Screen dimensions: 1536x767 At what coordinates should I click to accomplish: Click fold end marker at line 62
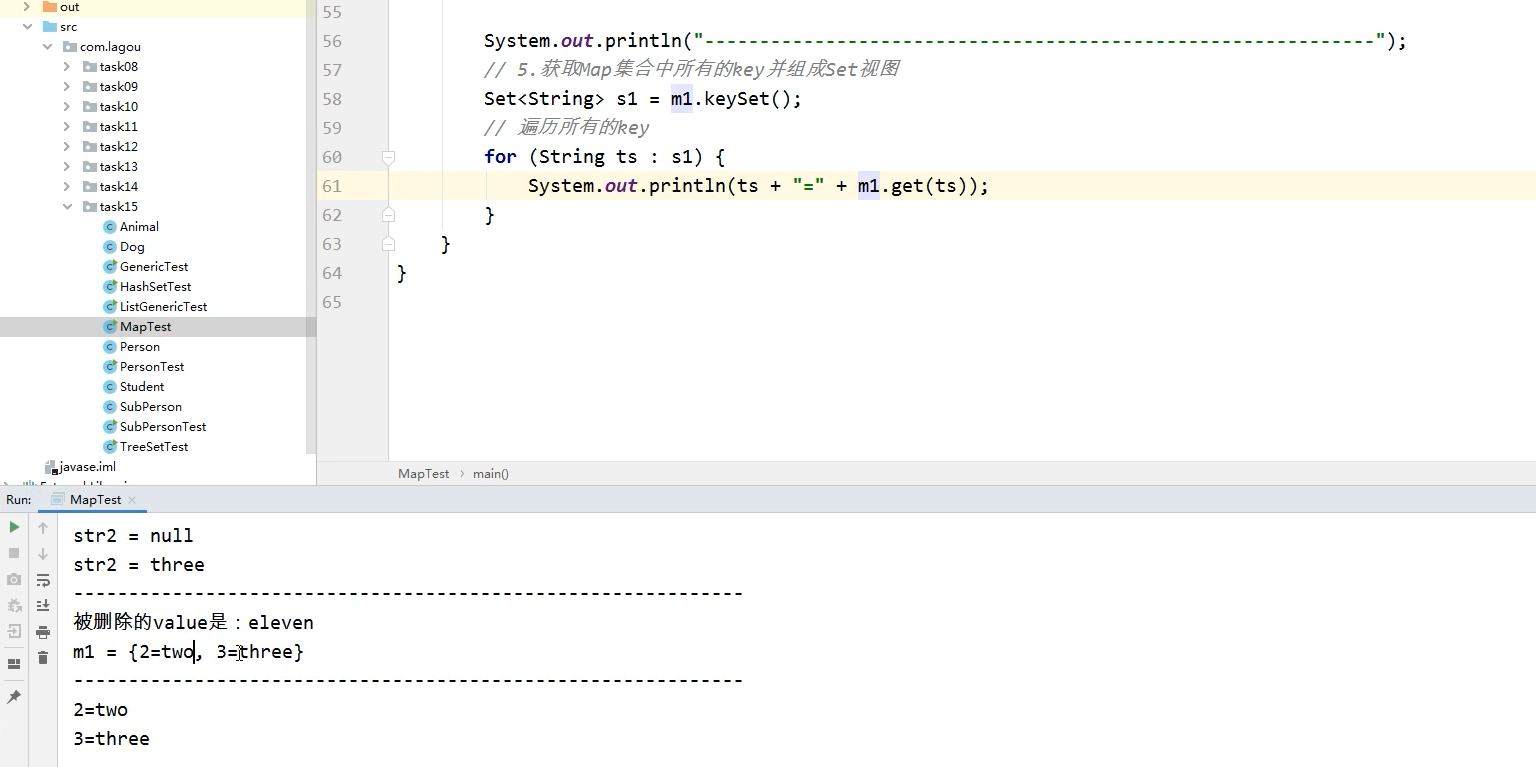[x=388, y=215]
